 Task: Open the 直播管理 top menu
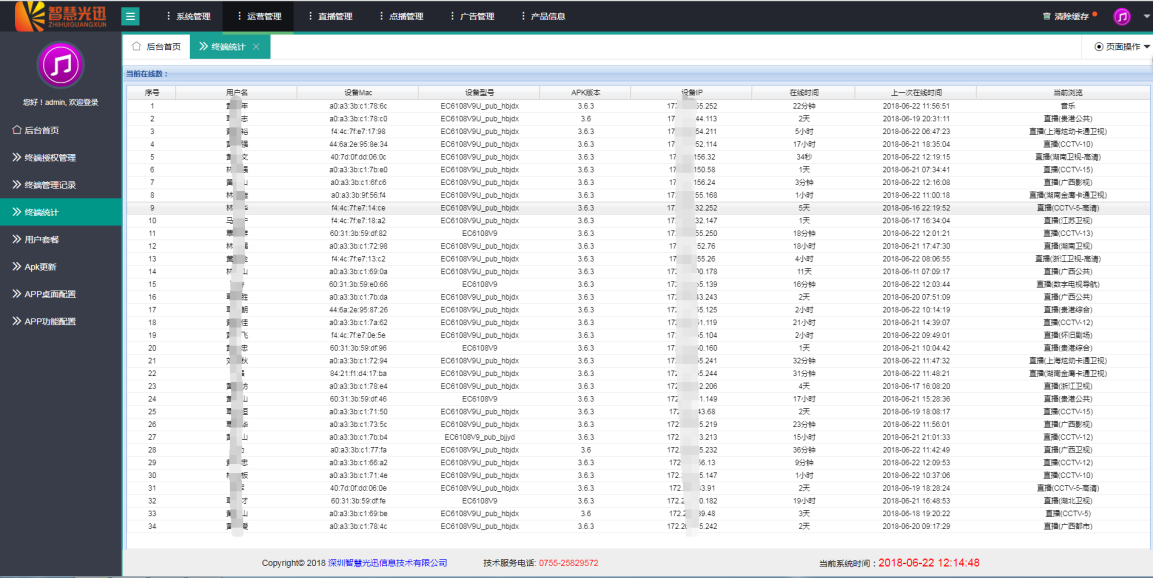click(330, 16)
